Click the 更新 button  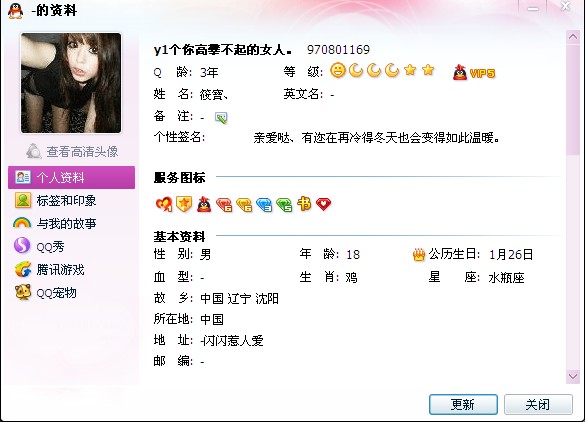coord(463,404)
